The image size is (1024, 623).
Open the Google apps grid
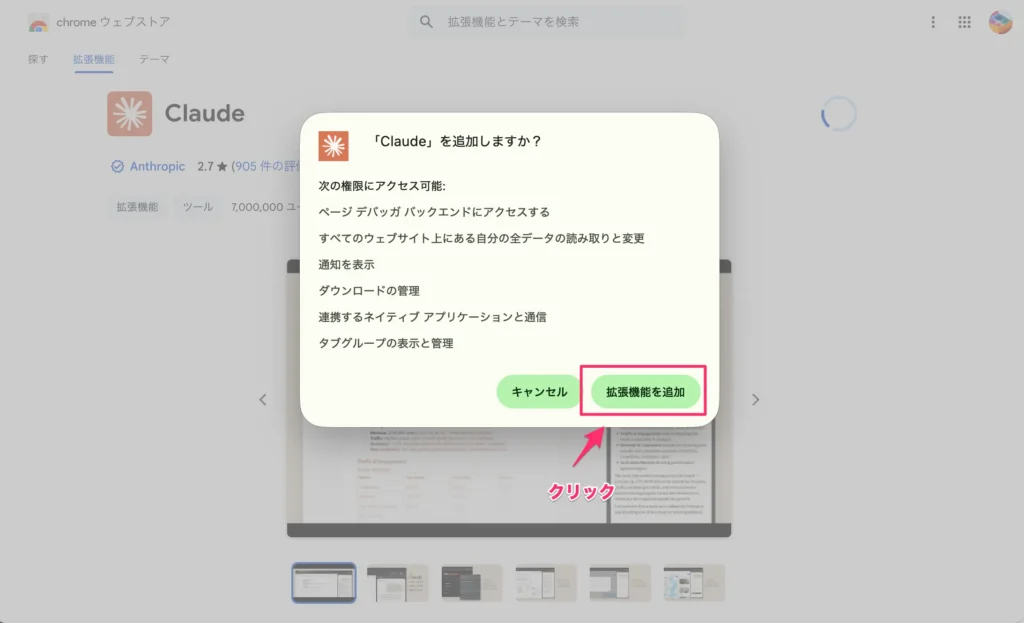point(965,22)
